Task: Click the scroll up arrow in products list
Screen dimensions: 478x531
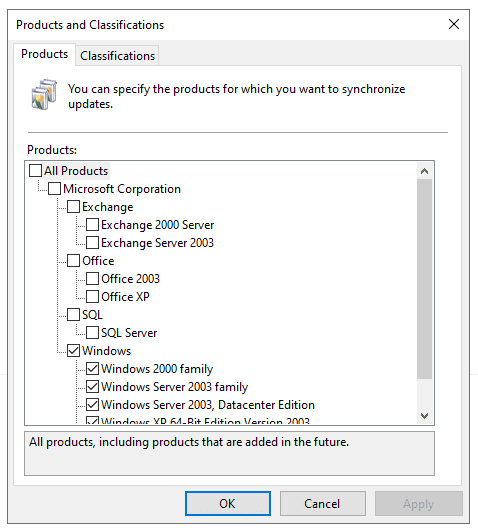Action: click(x=424, y=171)
